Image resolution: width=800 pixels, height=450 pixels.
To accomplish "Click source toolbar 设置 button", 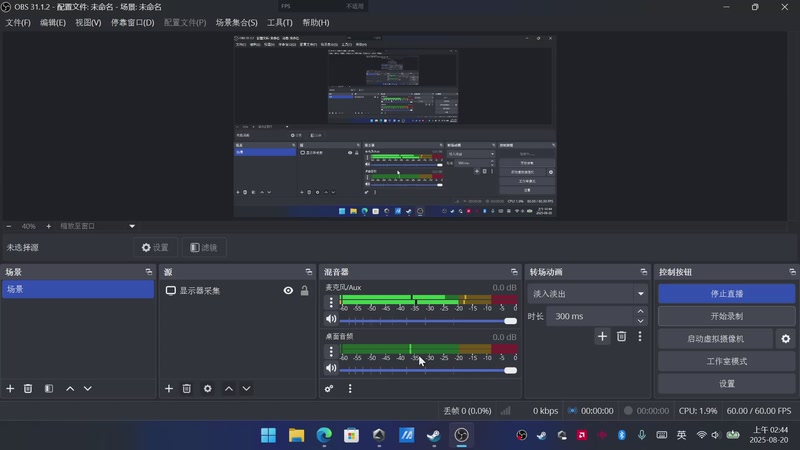I will [x=155, y=247].
